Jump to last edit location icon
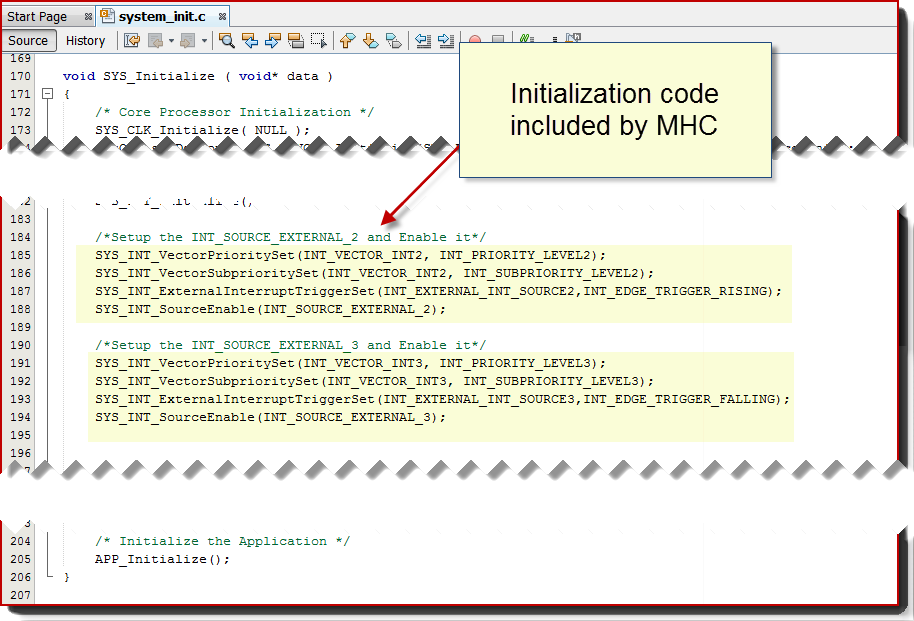Image resolution: width=914 pixels, height=621 pixels. (x=130, y=40)
